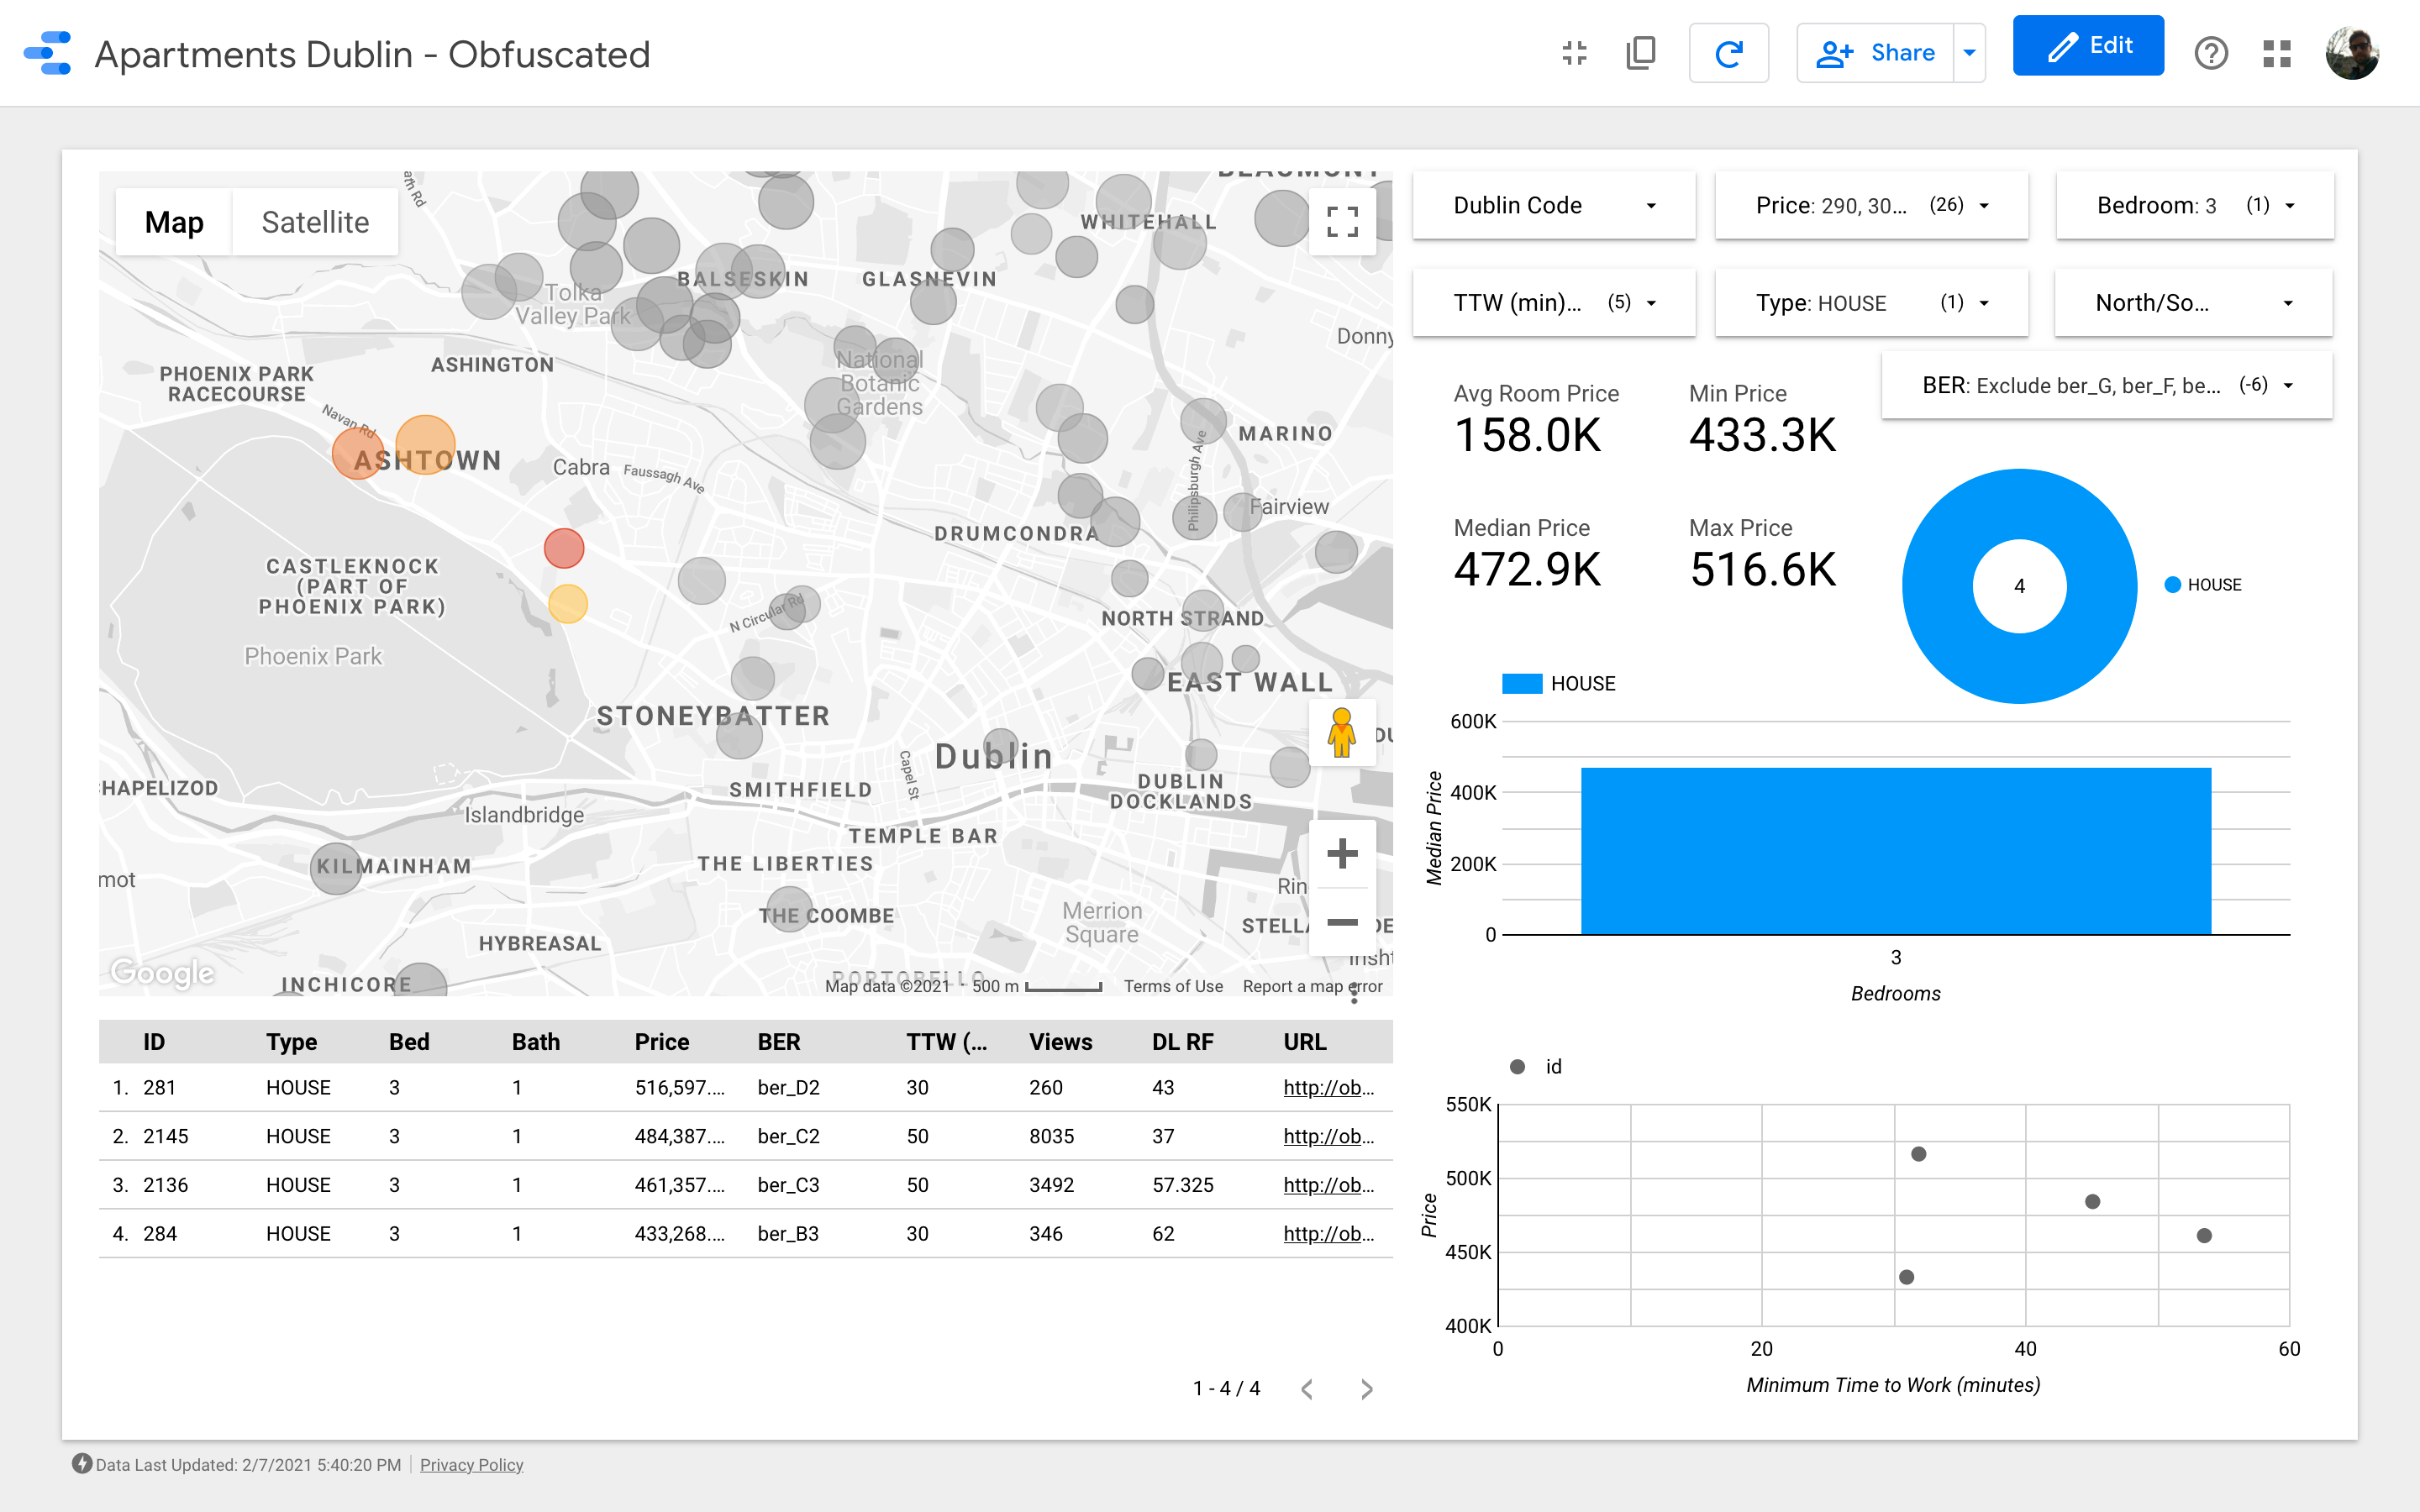Click the scatter point nearest 60 minutes

(x=2204, y=1236)
